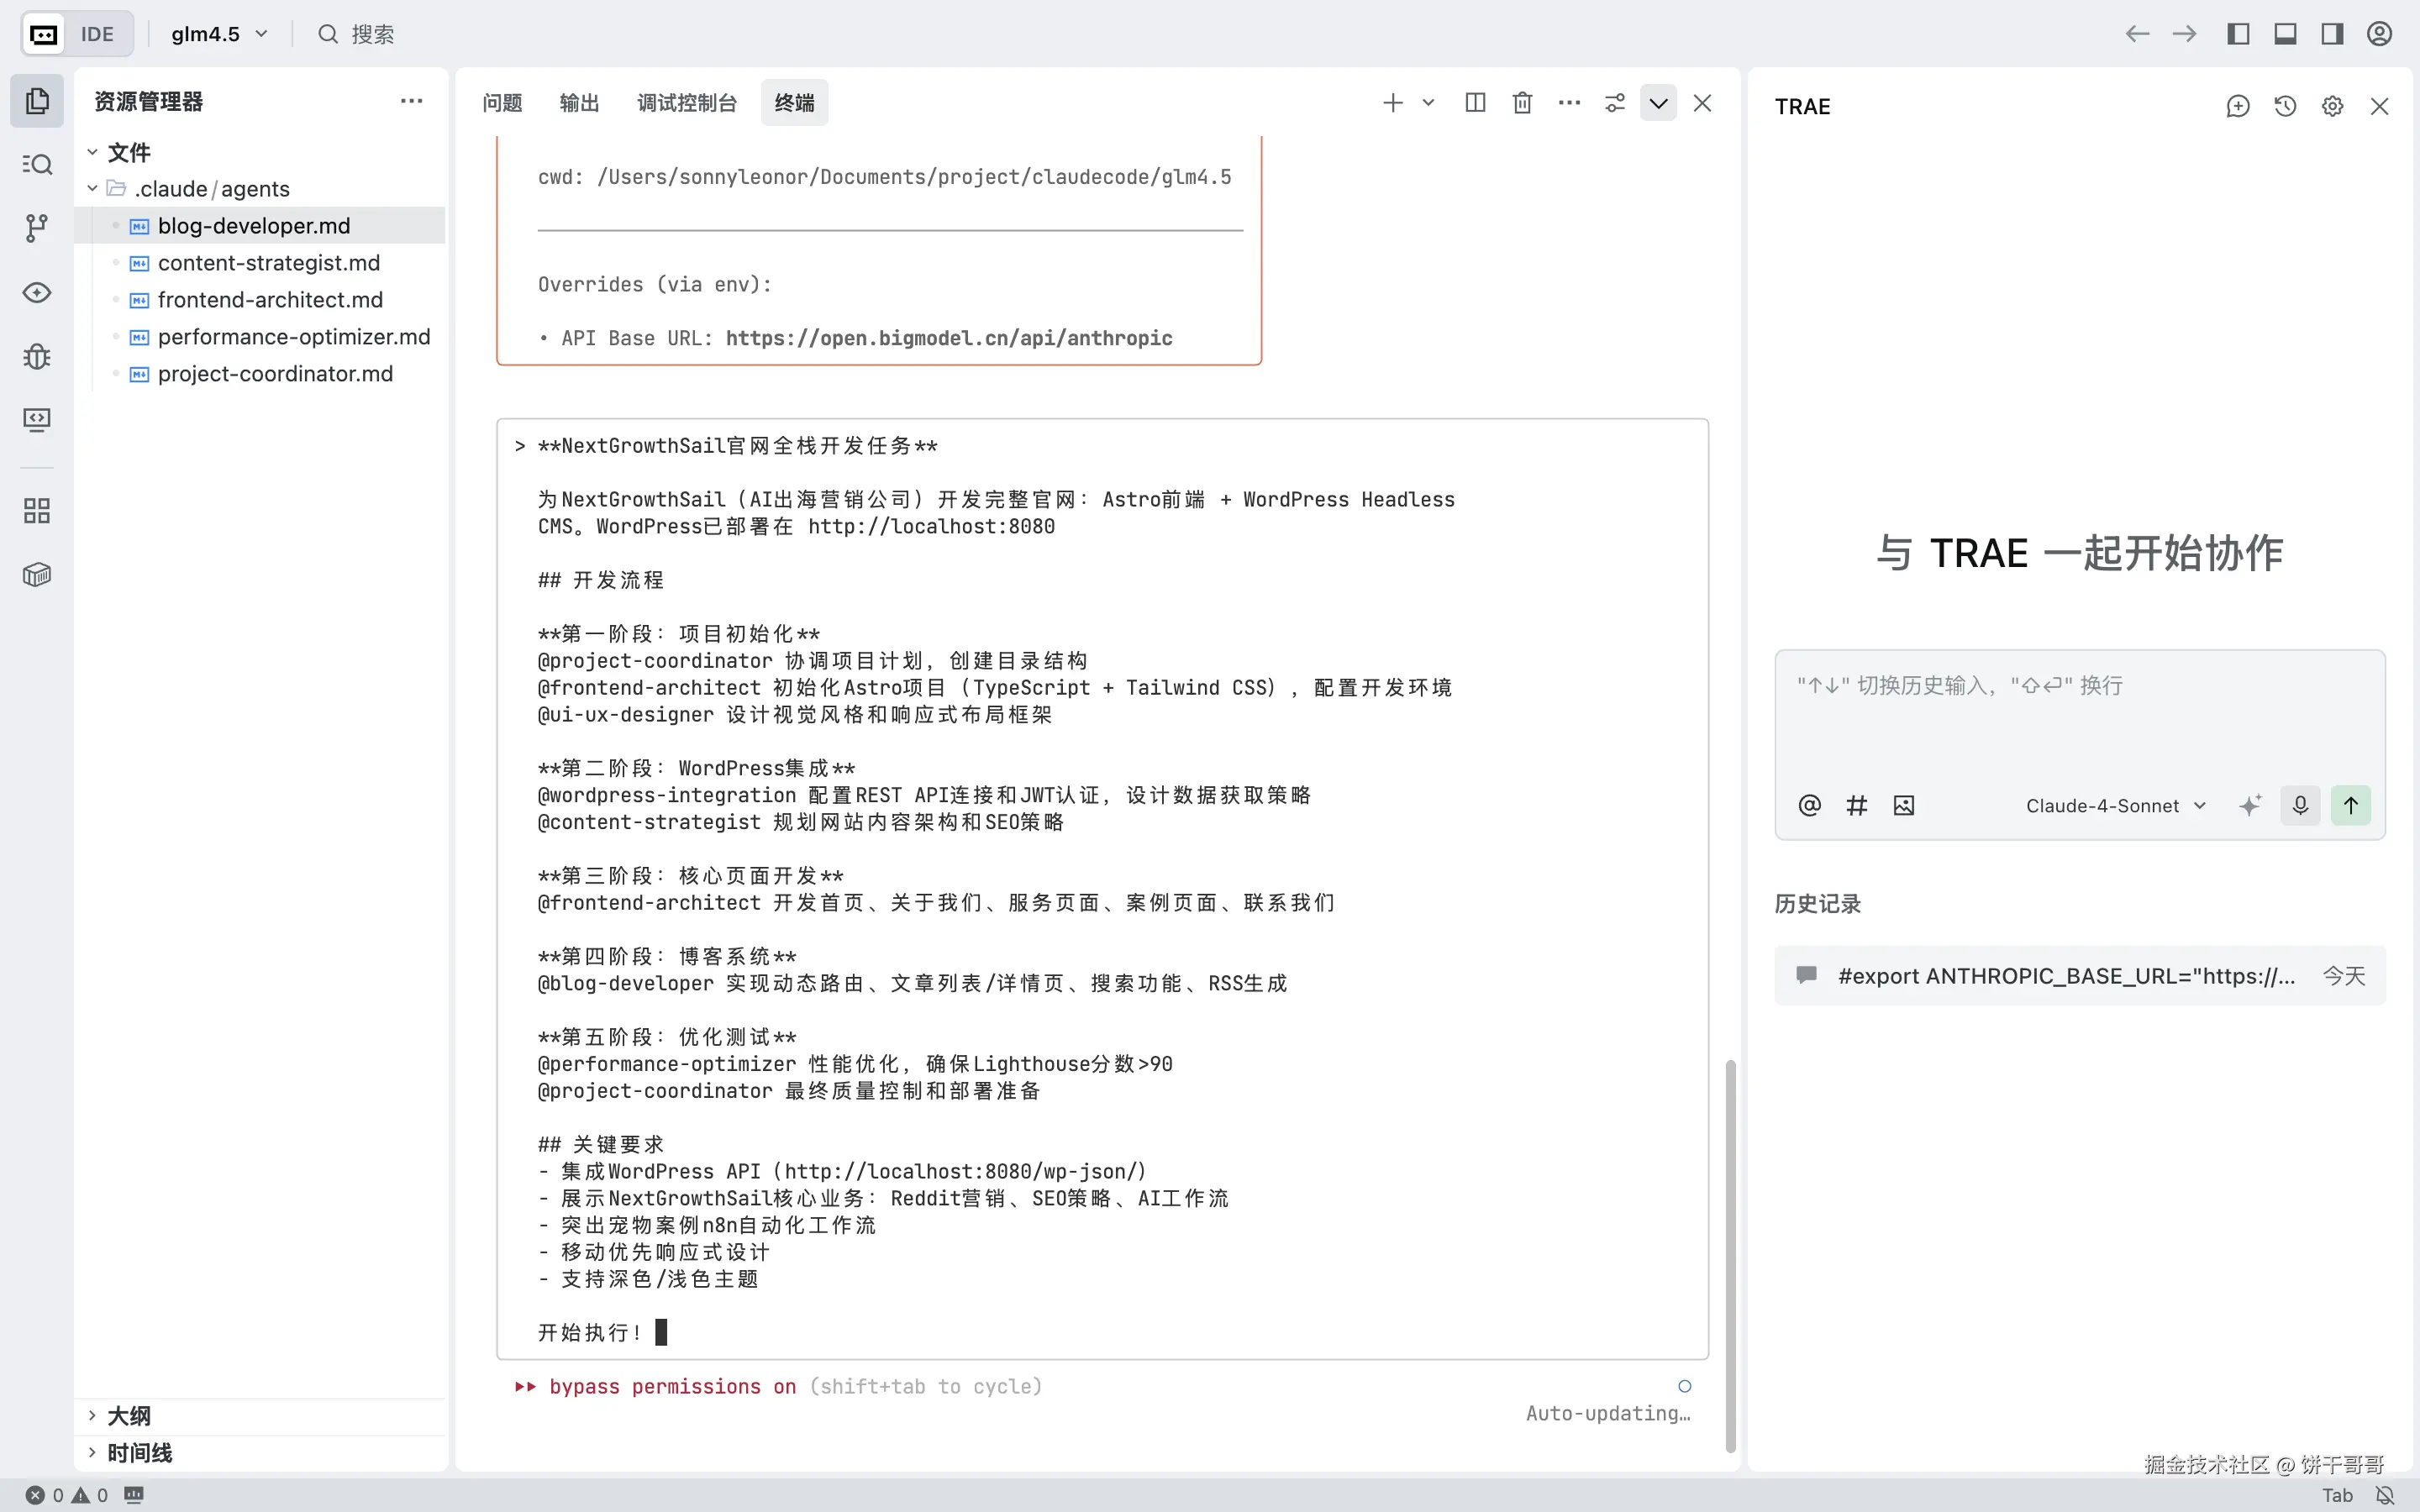Switch to the 输出 tab
2420x1512 pixels.
[x=579, y=103]
